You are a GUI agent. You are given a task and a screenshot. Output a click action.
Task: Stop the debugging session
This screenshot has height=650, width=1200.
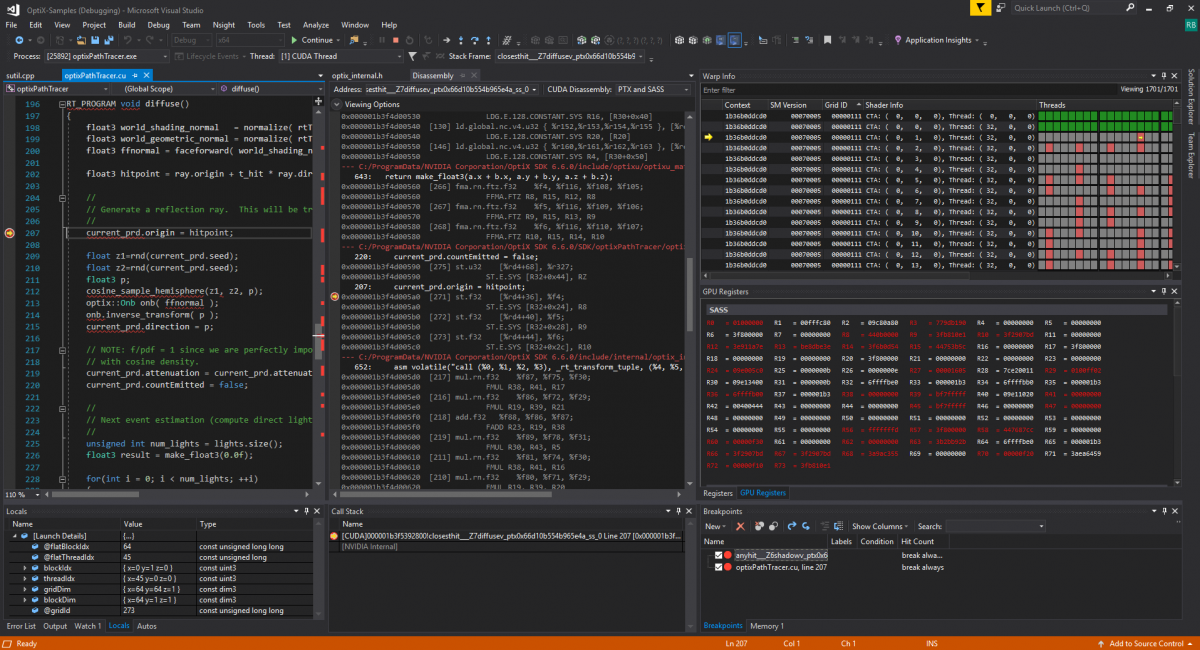coord(394,40)
